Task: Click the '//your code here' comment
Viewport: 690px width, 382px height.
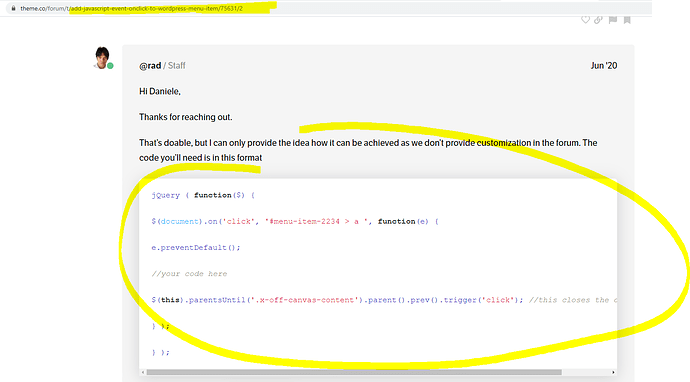Action: [x=189, y=274]
